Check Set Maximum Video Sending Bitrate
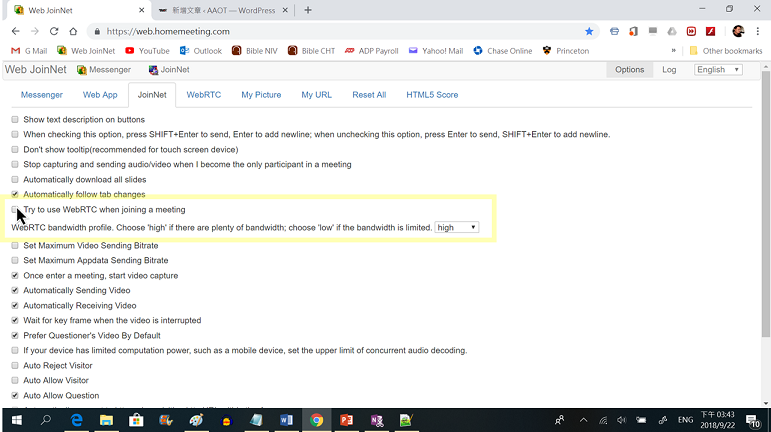 (15, 246)
